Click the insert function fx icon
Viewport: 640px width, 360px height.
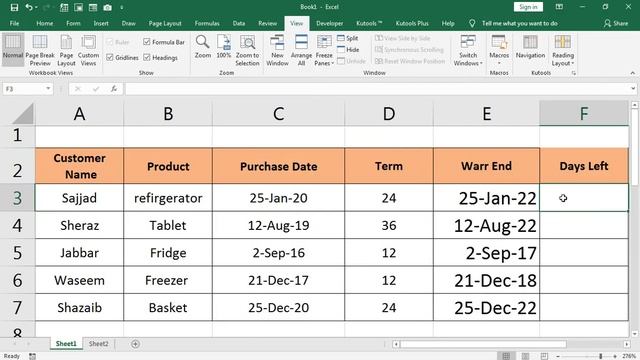pyautogui.click(x=114, y=89)
